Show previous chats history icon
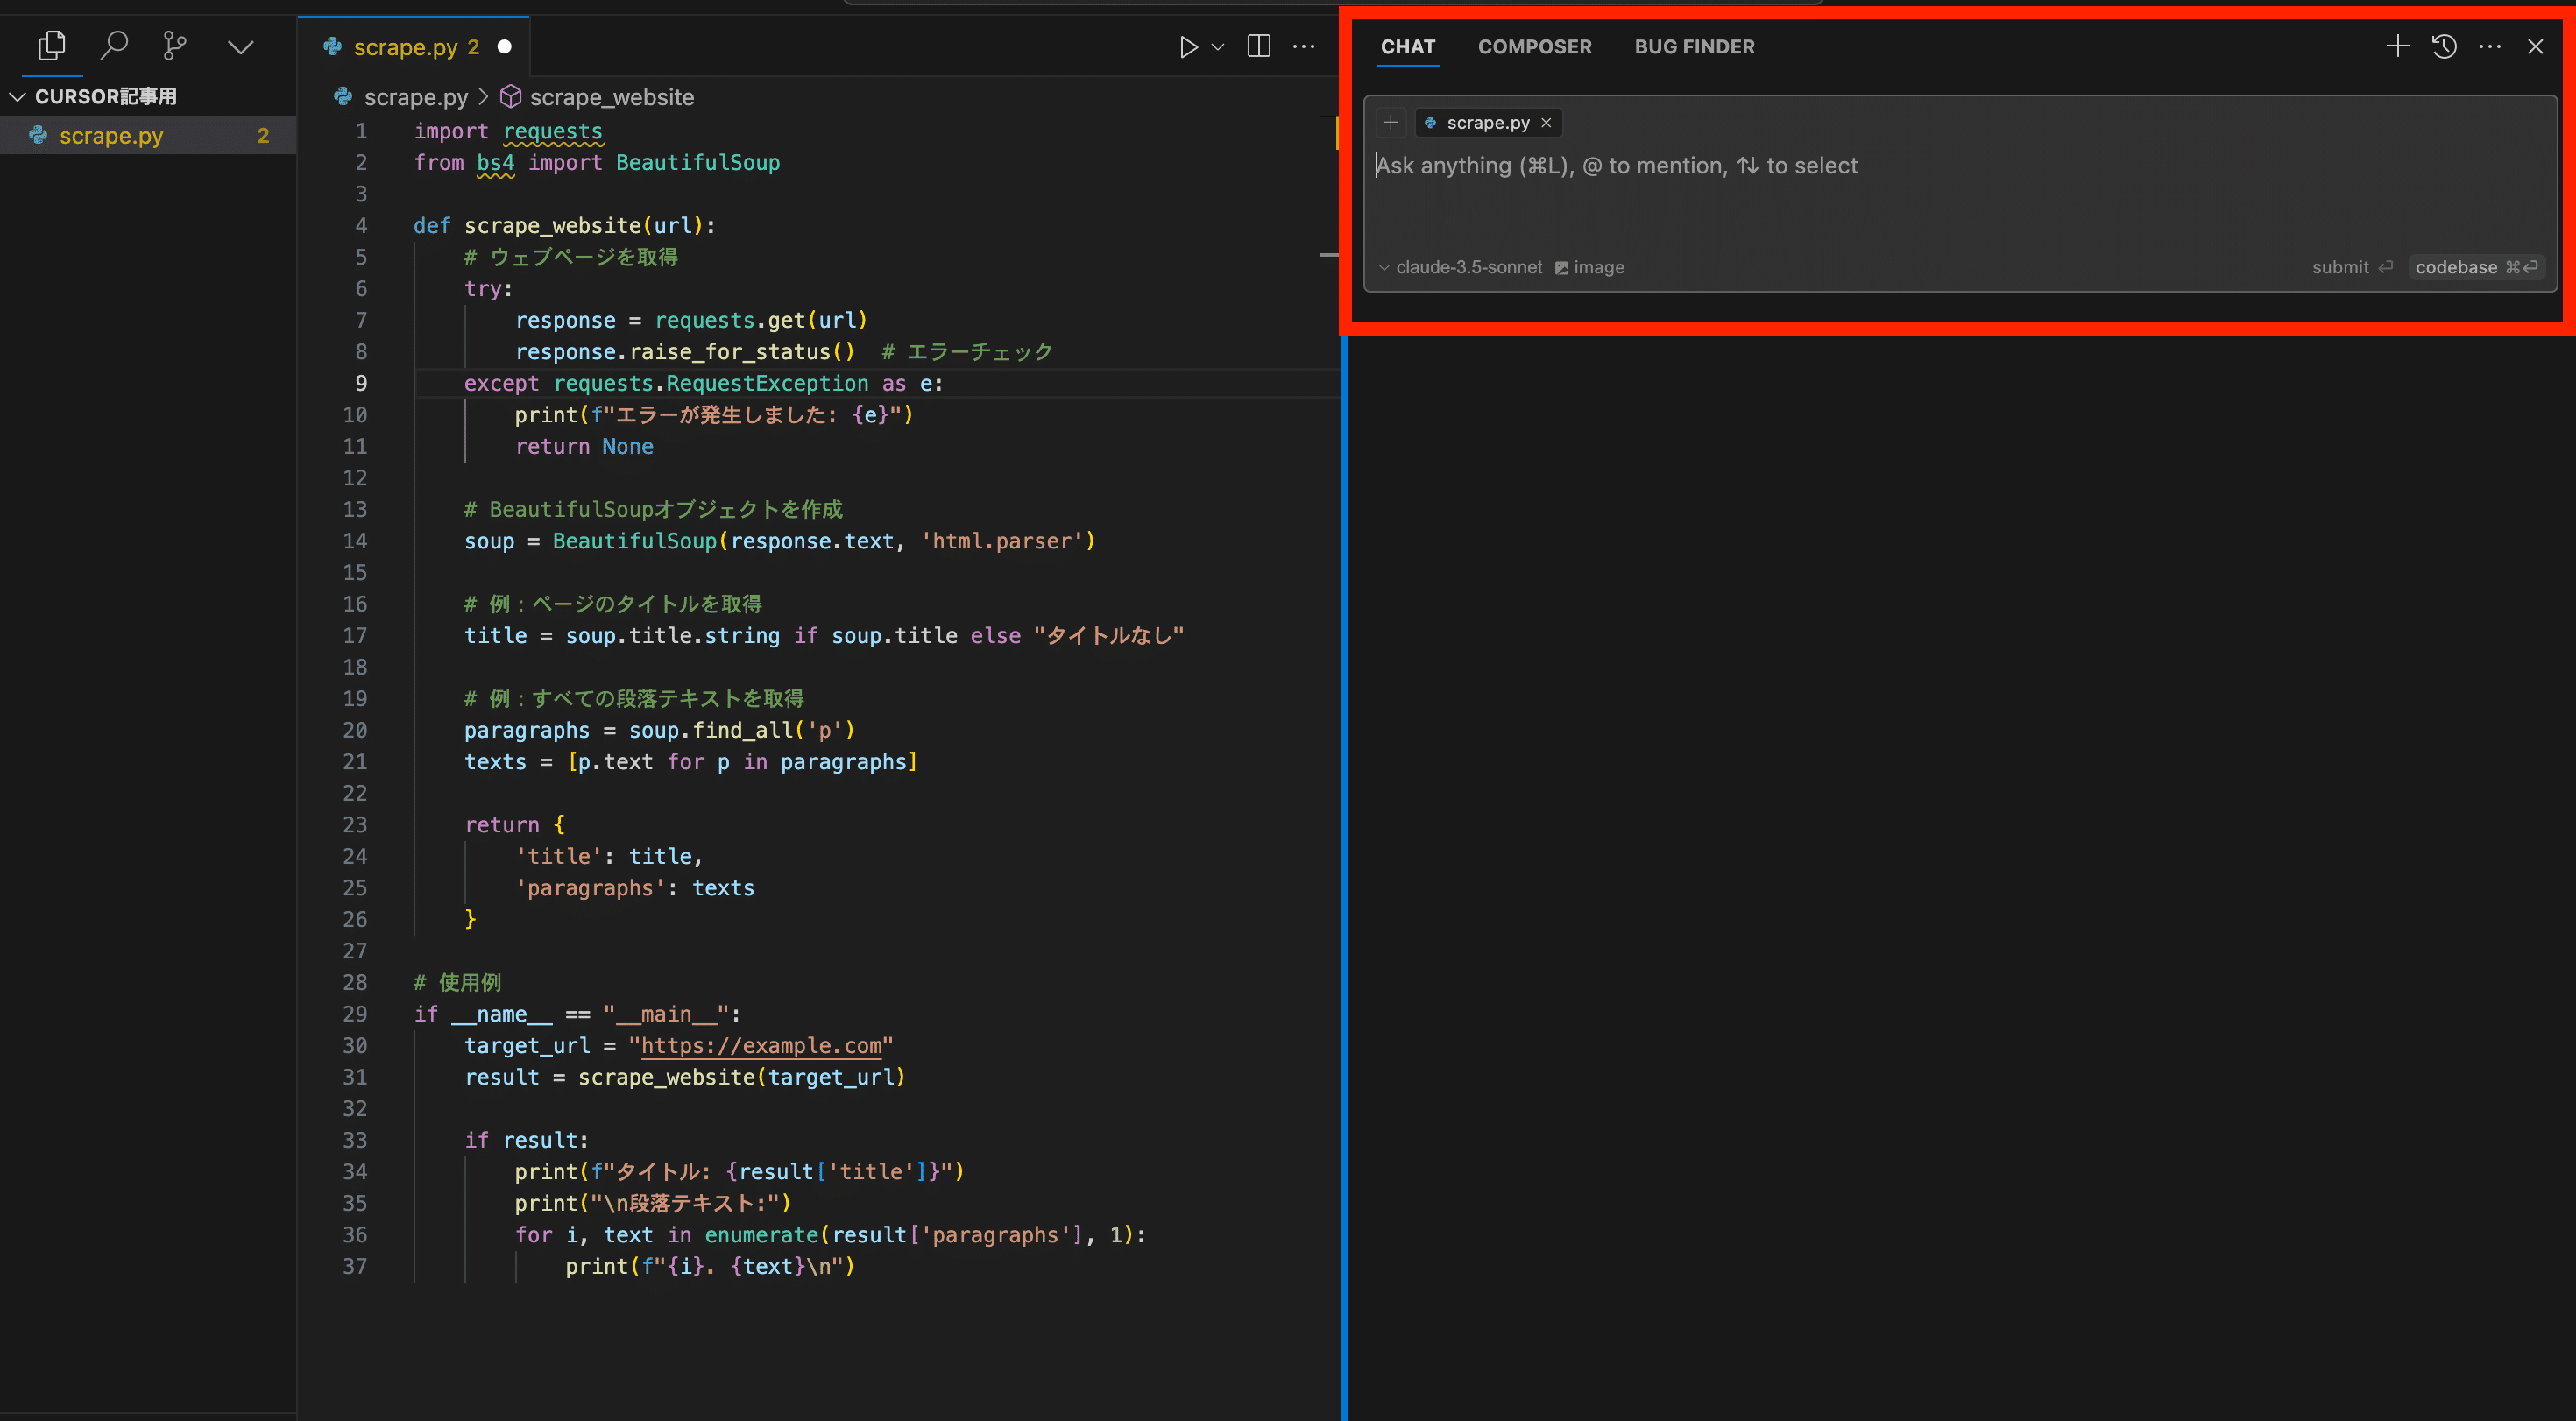 2444,47
